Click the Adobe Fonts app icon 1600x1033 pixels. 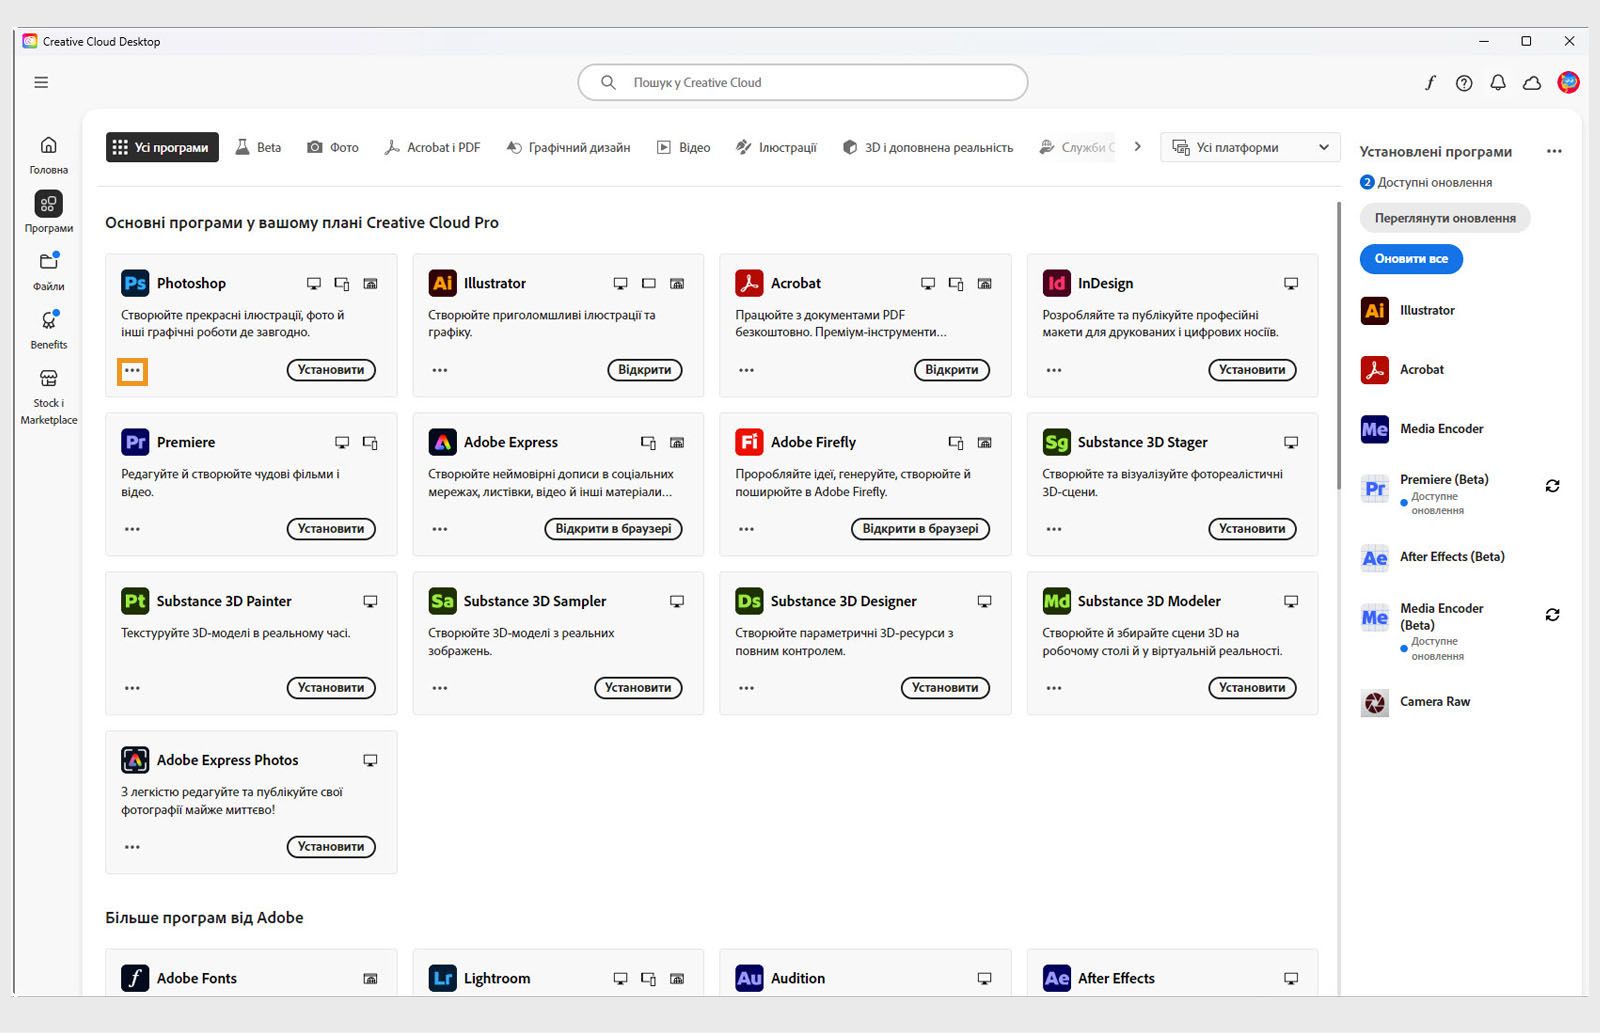pos(135,978)
